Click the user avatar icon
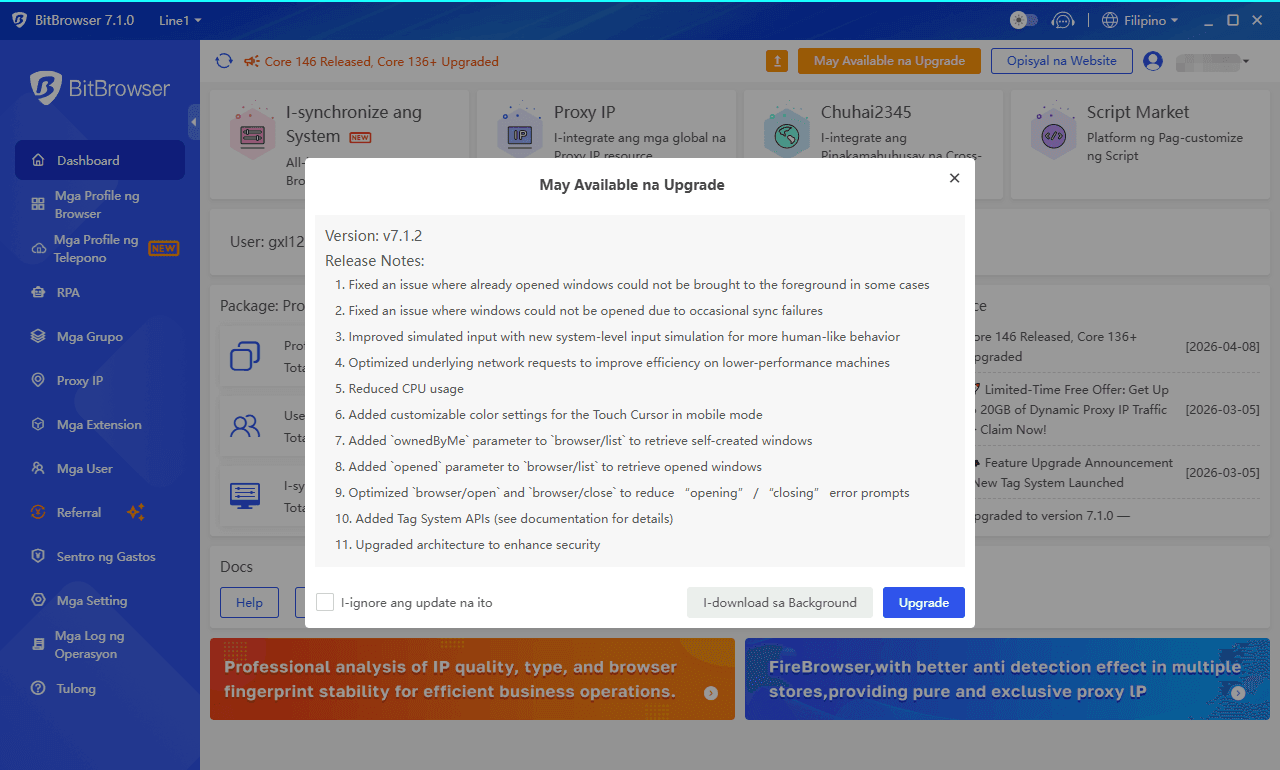 [1153, 61]
